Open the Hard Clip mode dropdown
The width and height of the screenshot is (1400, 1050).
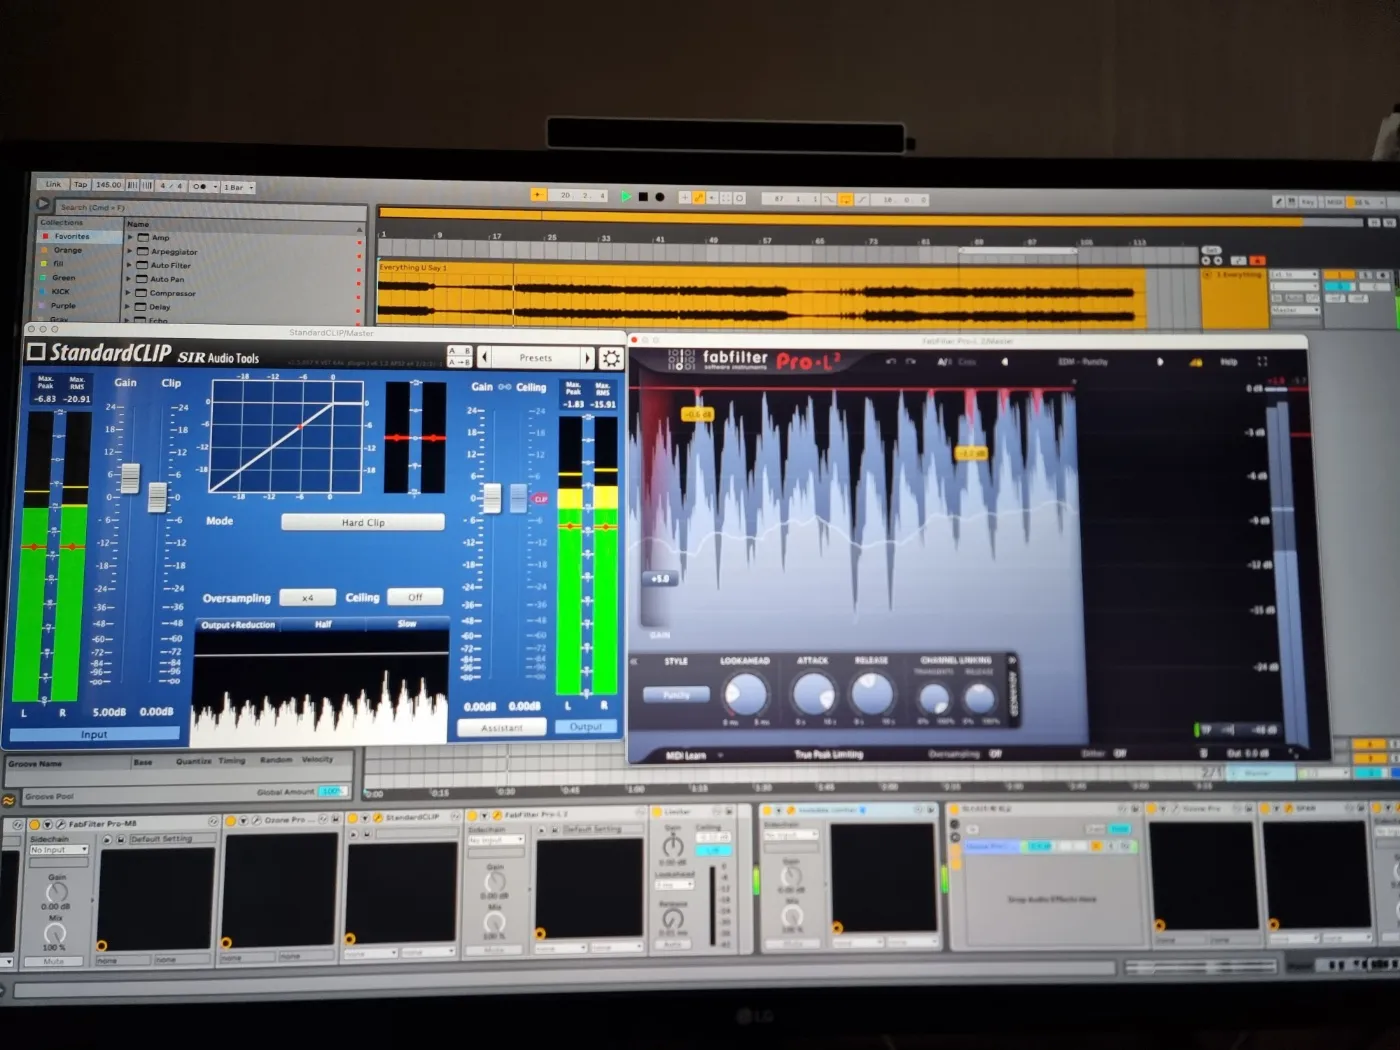[363, 522]
